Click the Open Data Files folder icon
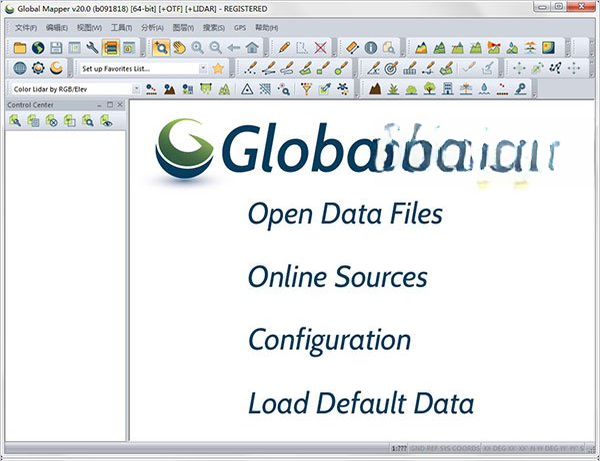Screen dimensions: 600x461 (20, 48)
